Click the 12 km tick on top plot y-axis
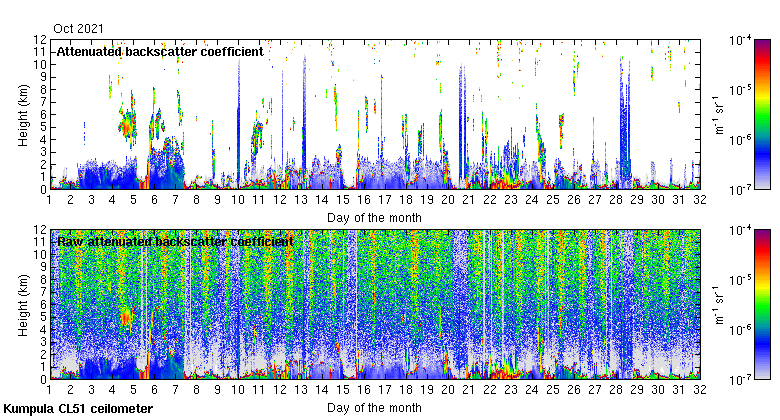This screenshot has width=780, height=420. 39,39
